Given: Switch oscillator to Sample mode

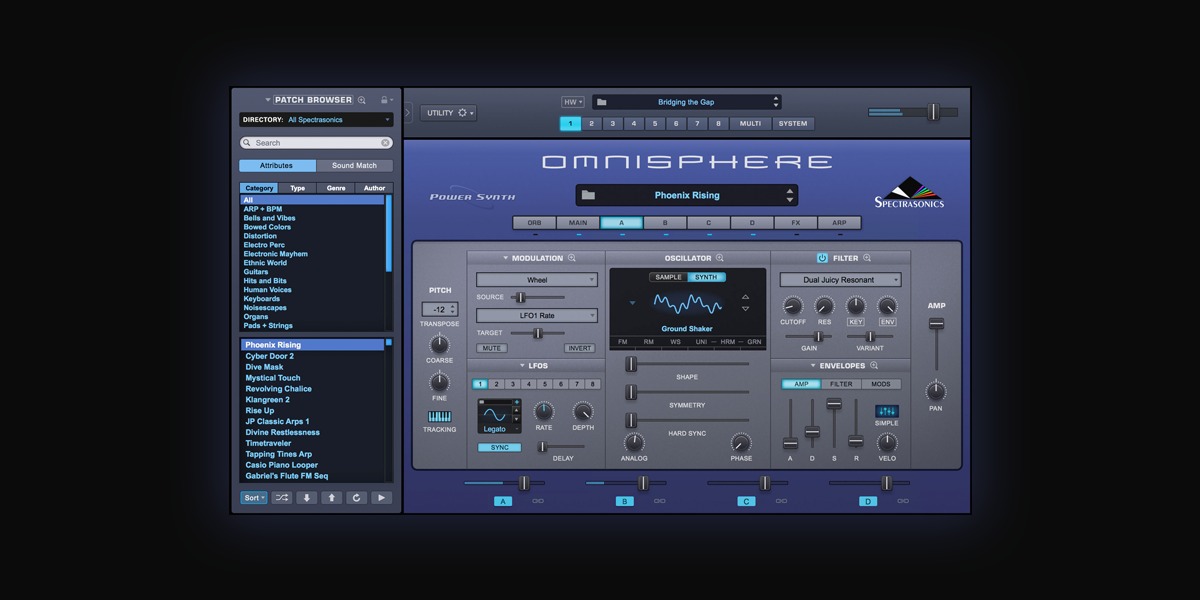Looking at the screenshot, I should click(668, 277).
